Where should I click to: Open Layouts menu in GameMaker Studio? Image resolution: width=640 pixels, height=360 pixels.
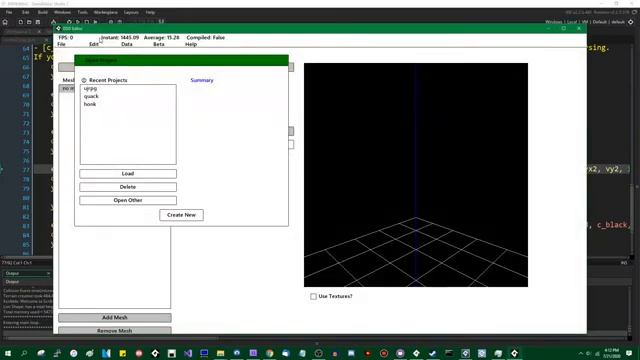[131, 12]
